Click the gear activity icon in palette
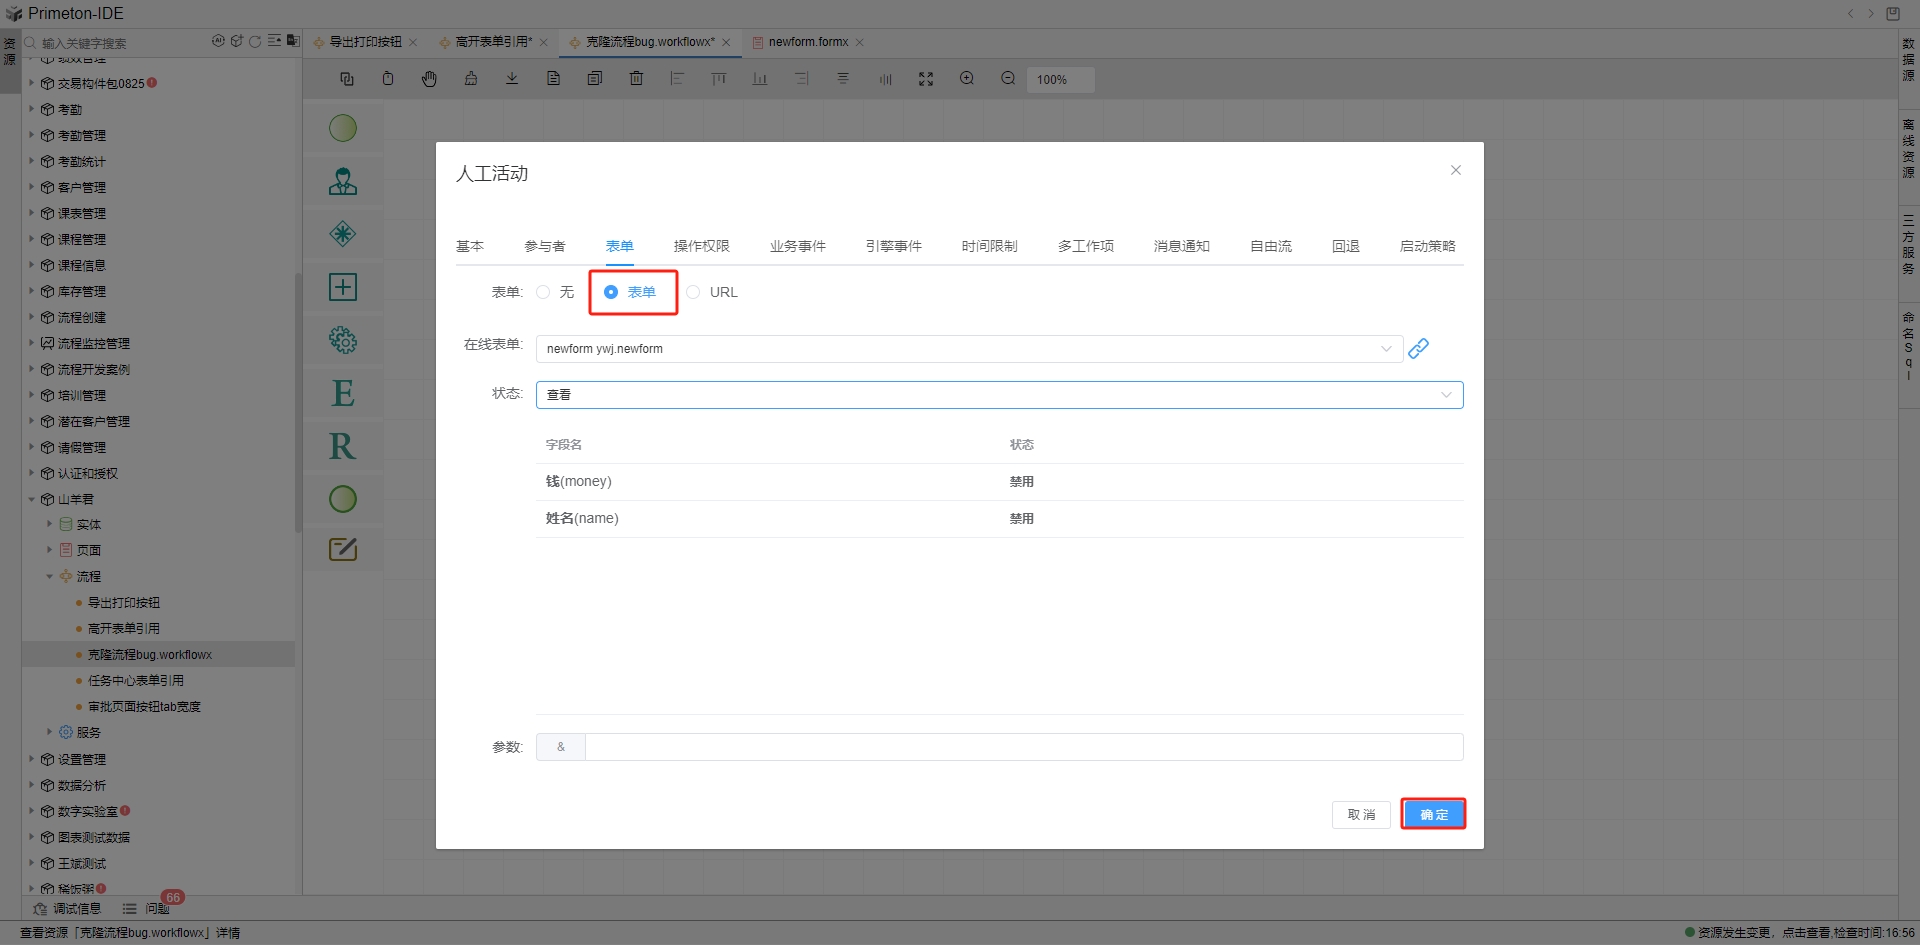This screenshot has height=945, width=1920. (x=343, y=340)
